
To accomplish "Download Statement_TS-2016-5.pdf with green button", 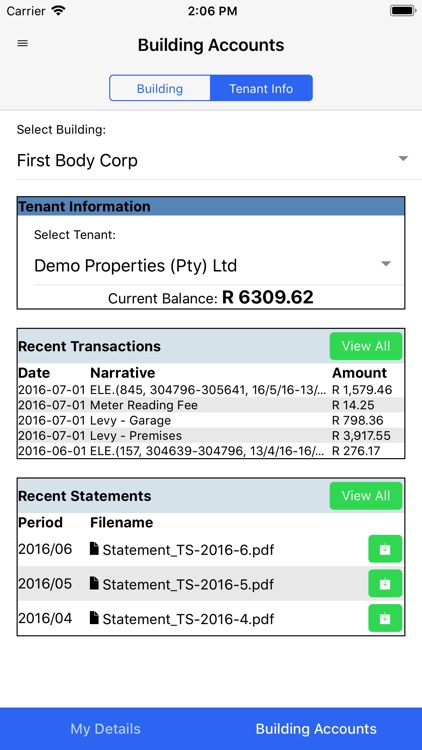I will (385, 584).
